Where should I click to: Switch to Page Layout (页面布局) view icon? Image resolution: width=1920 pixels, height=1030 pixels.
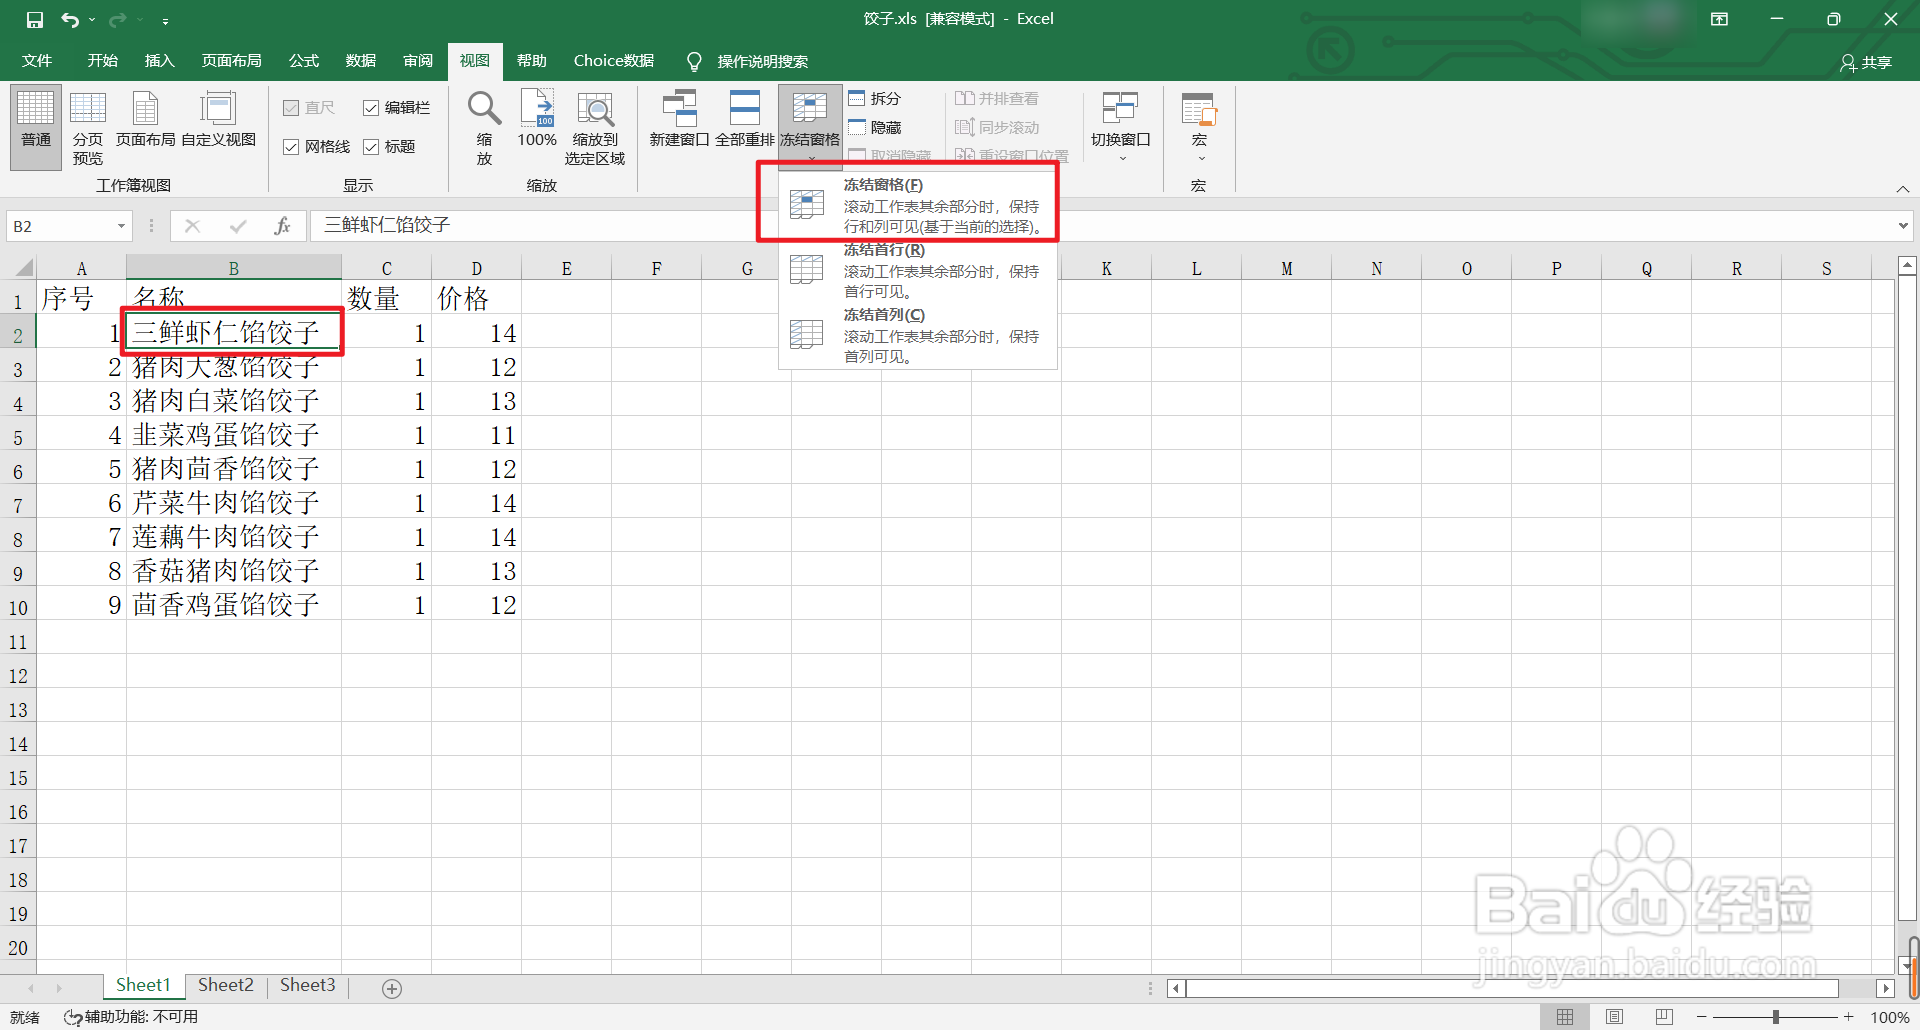coord(145,120)
